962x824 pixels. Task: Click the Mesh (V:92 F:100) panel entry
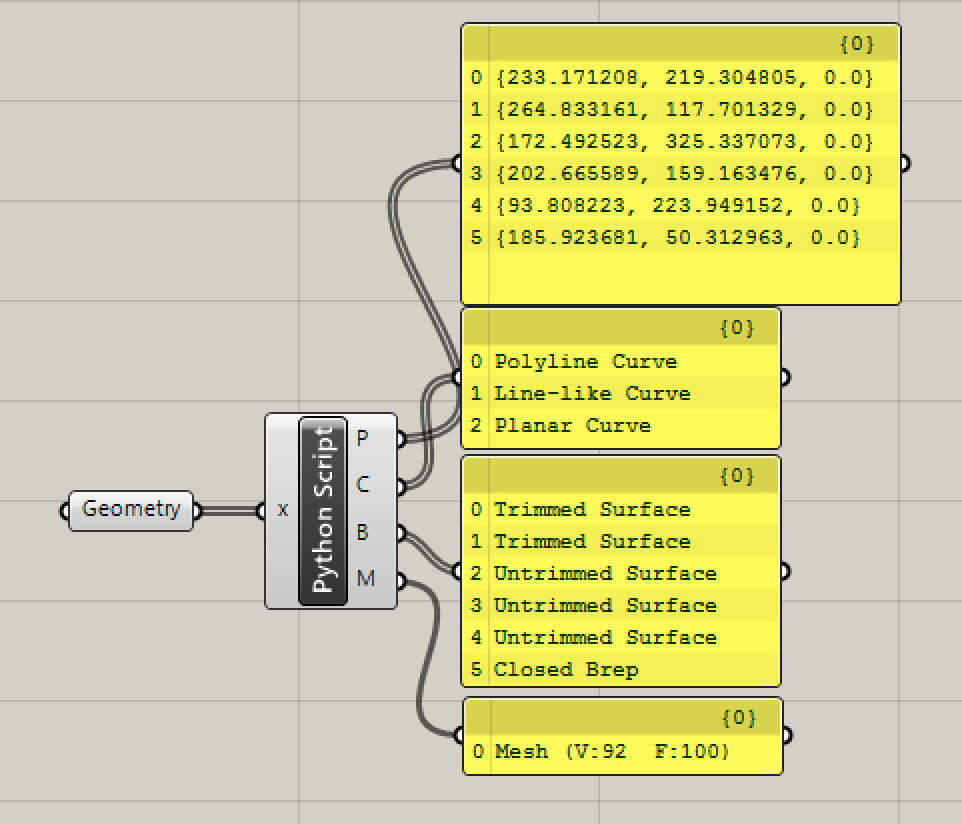[590, 752]
